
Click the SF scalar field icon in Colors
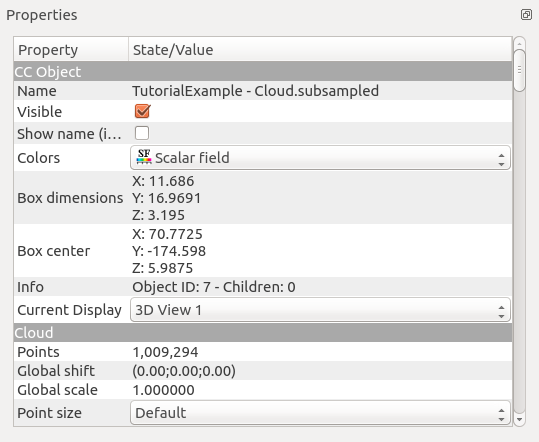[x=144, y=157]
